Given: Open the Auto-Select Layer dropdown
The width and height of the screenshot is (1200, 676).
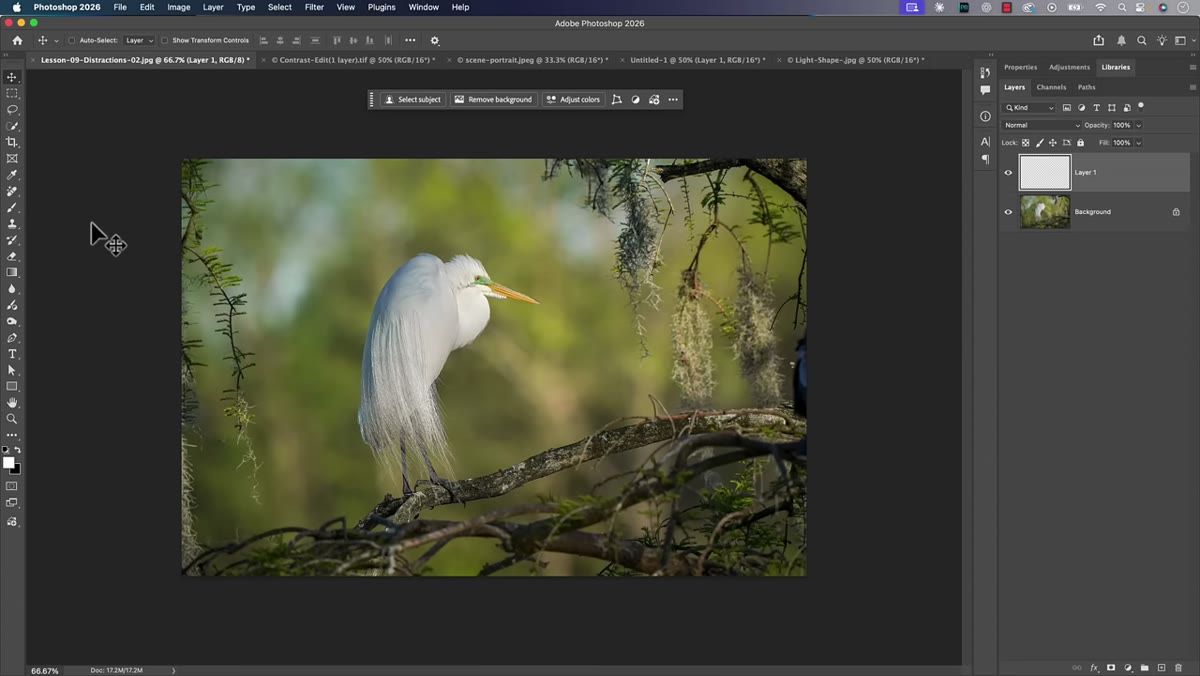Looking at the screenshot, I should pos(139,41).
